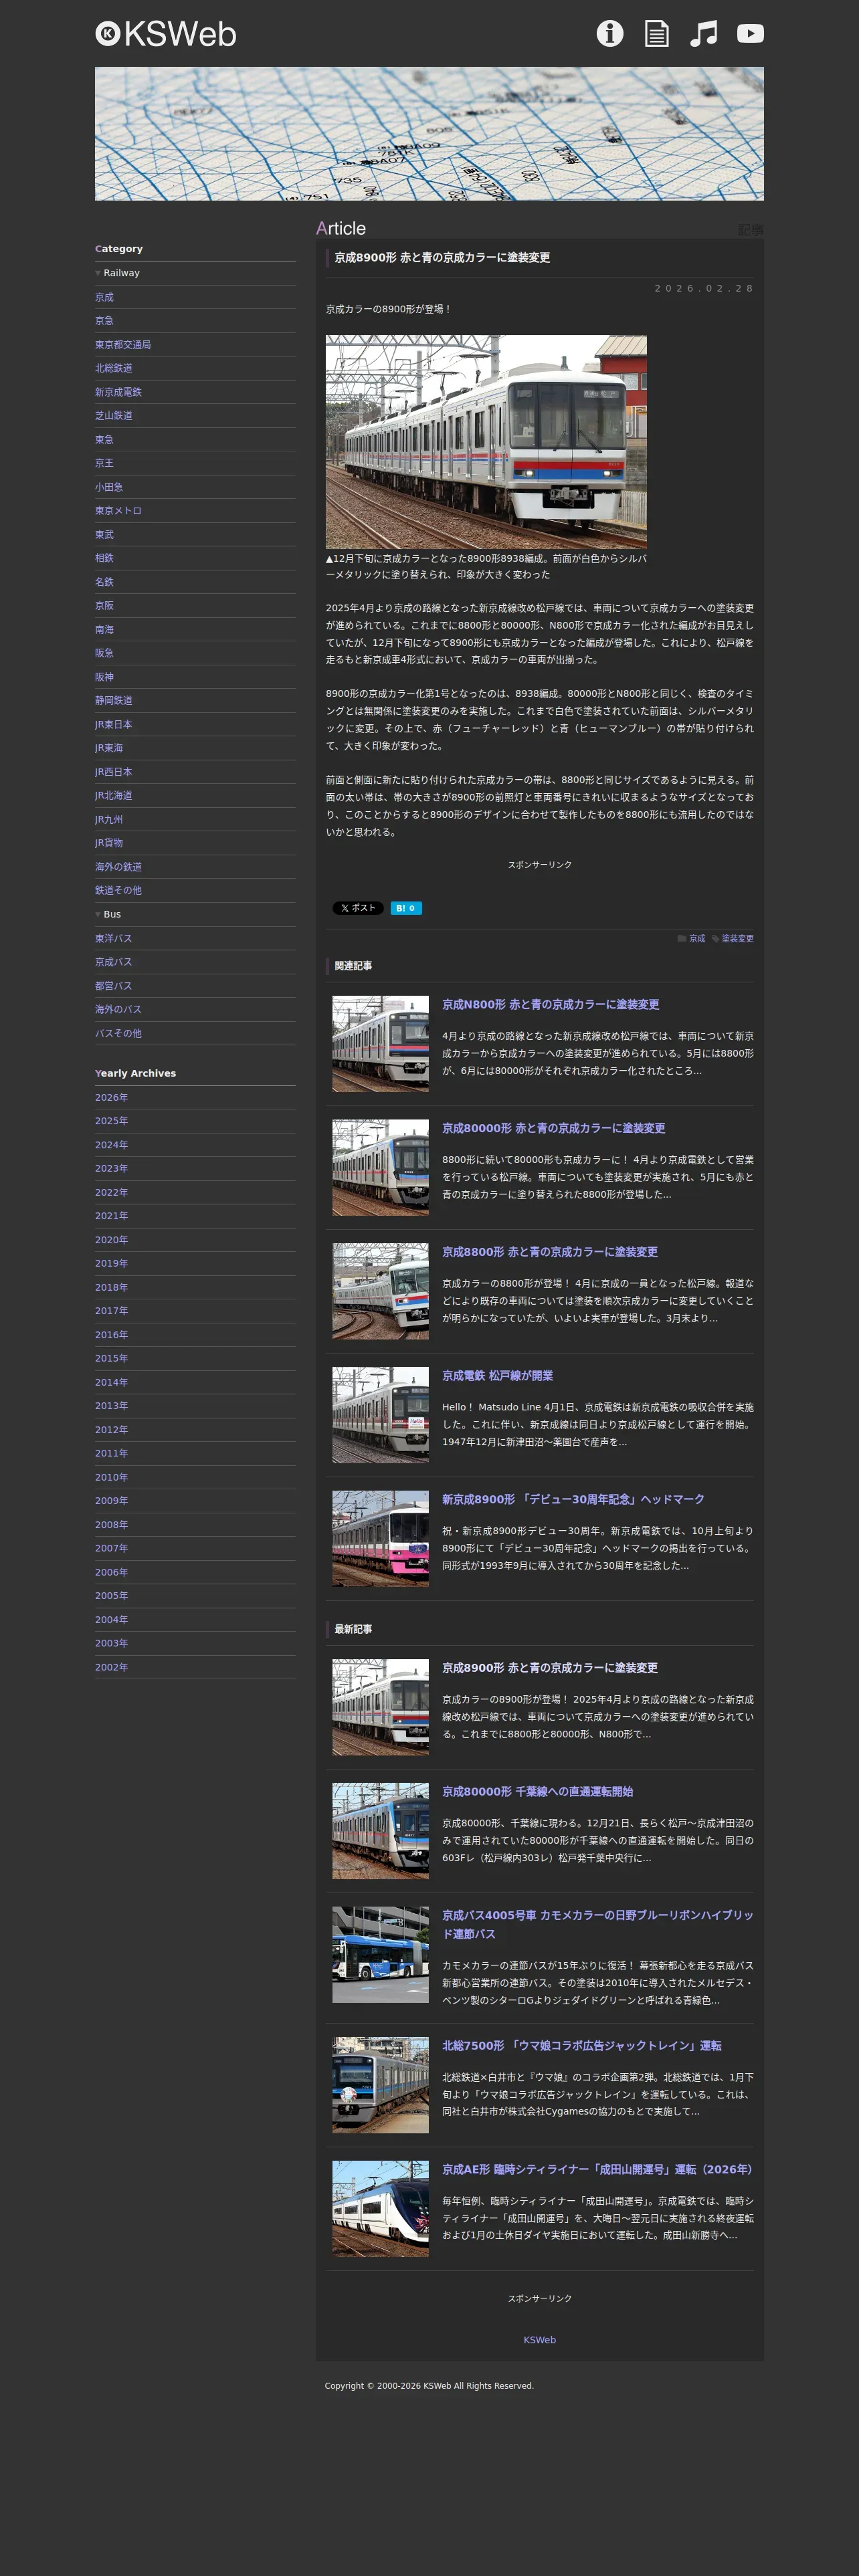Viewport: 859px width, 2576px height.
Task: Open the 2002年 yearly archive
Action: point(112,1667)
